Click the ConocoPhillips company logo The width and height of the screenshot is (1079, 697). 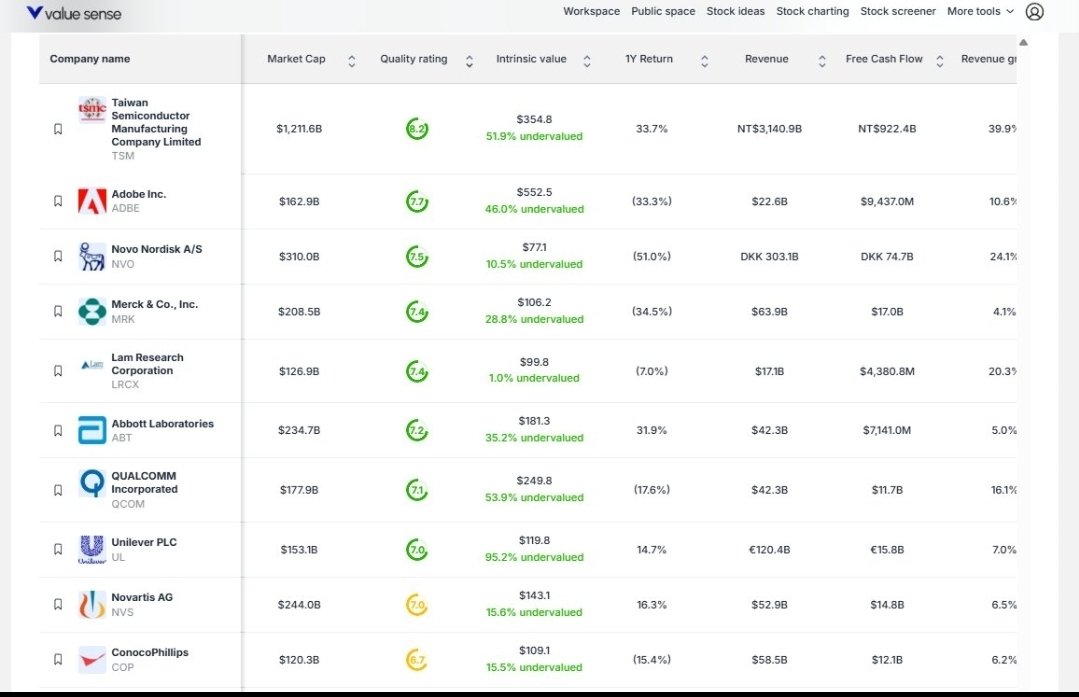pos(92,659)
